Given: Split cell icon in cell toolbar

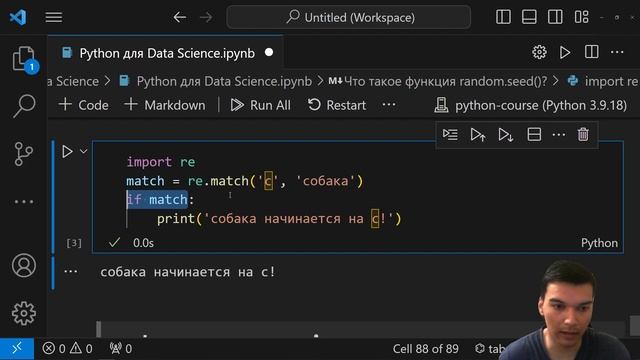Looking at the screenshot, I should click(534, 134).
